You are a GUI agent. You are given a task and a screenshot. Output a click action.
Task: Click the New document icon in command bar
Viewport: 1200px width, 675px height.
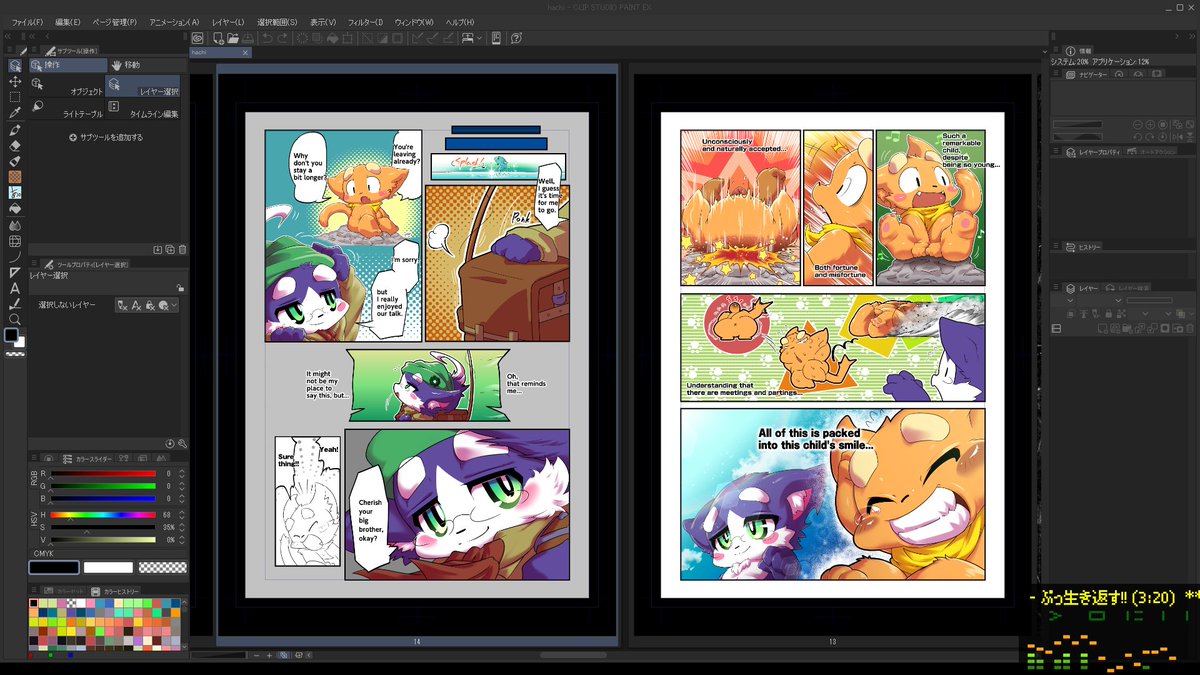pos(218,38)
